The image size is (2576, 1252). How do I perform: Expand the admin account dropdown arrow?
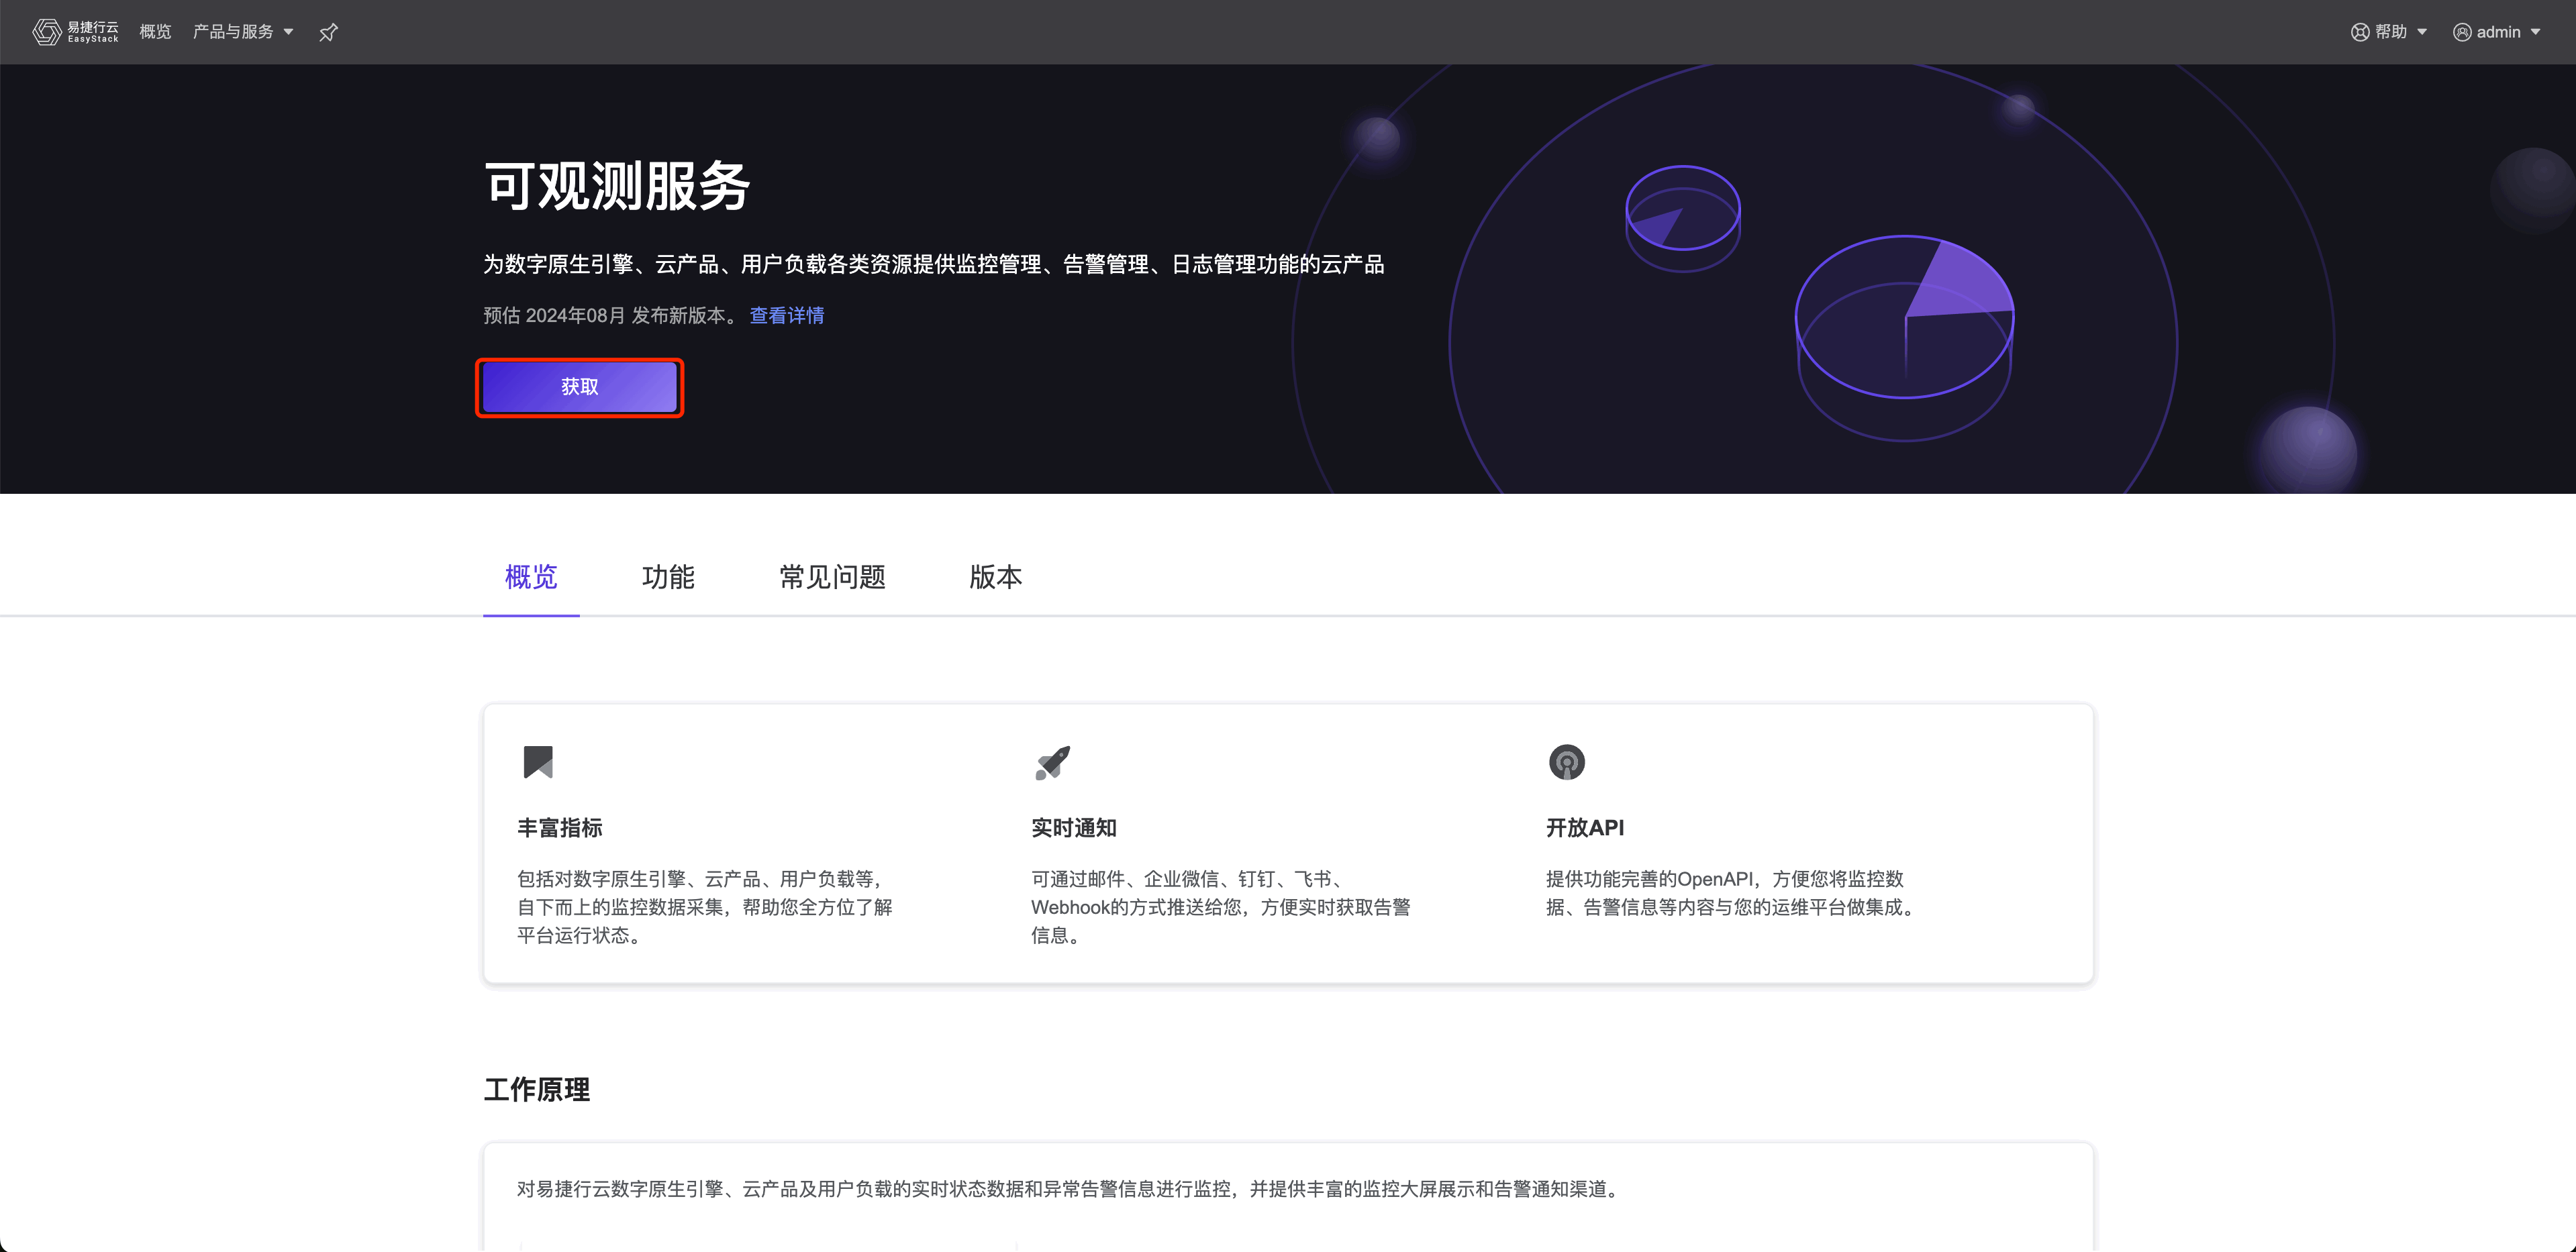coord(2535,32)
